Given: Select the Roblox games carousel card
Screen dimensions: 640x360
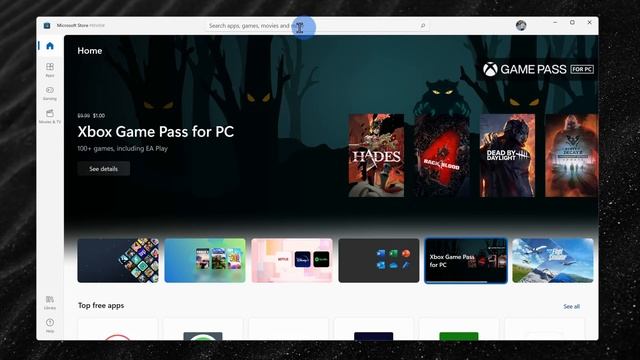Looking at the screenshot, I should 205,260.
